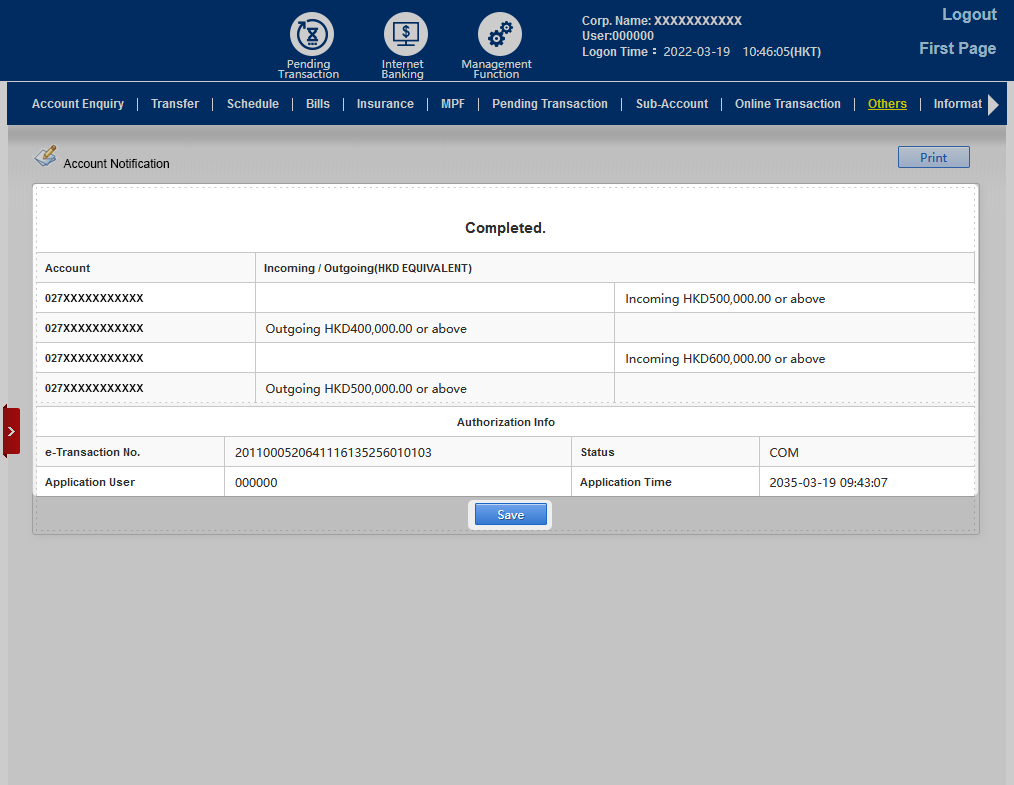Open the Schedule menu
This screenshot has width=1014, height=785.
253,104
